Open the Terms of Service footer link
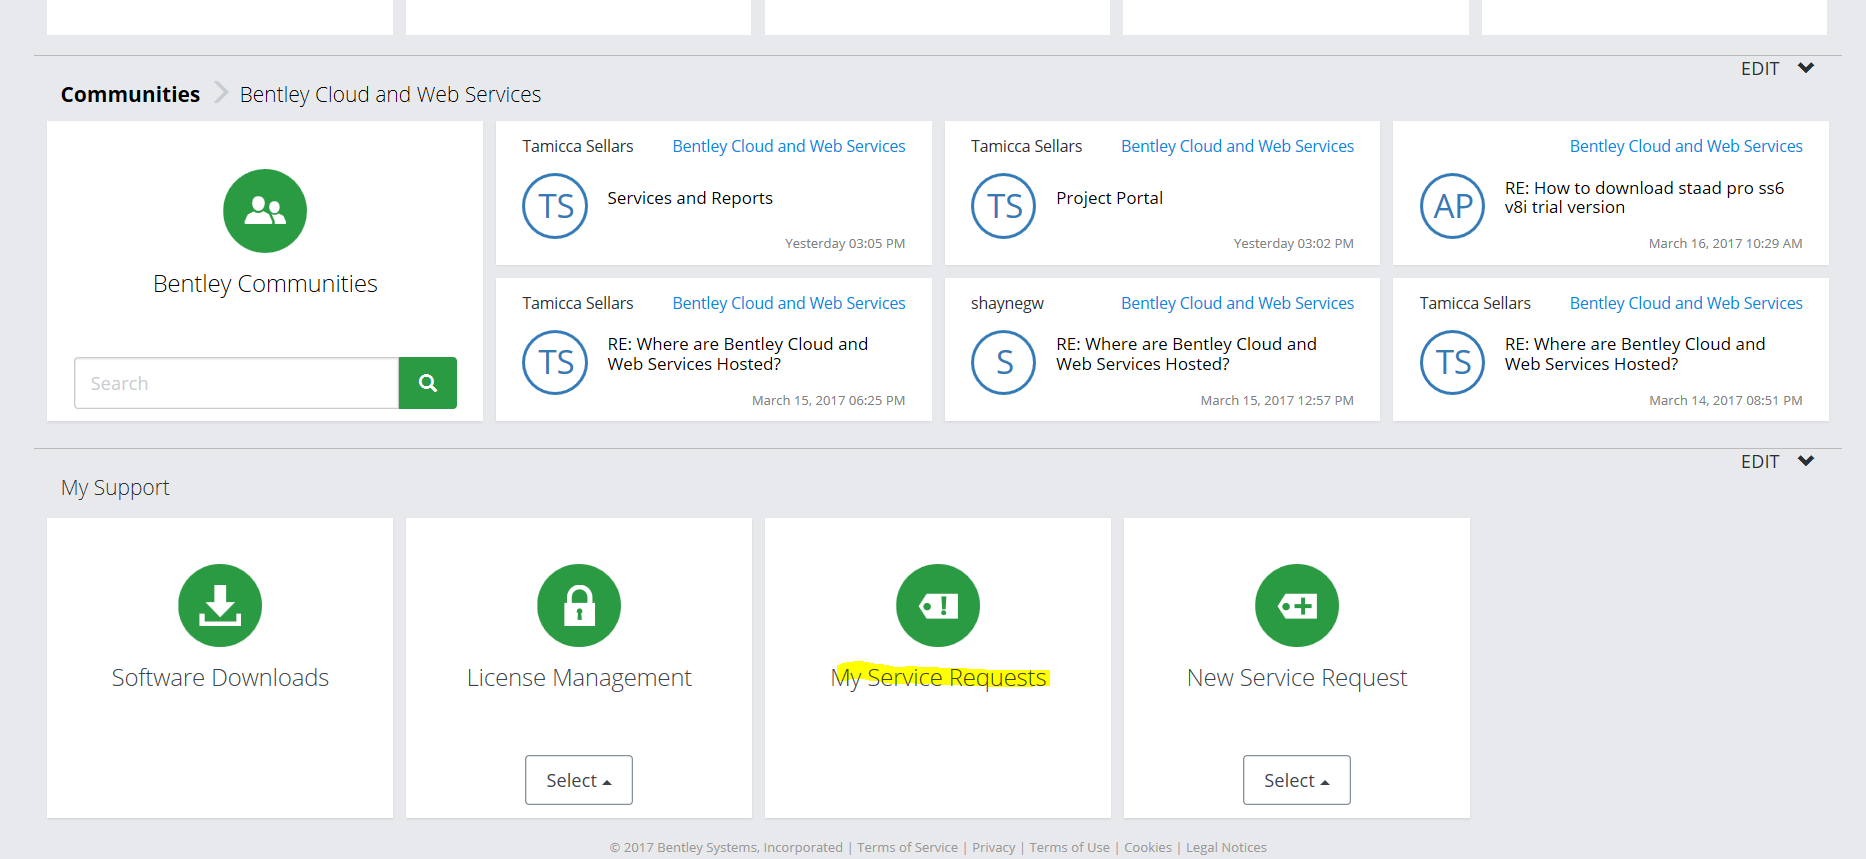 pyautogui.click(x=907, y=847)
